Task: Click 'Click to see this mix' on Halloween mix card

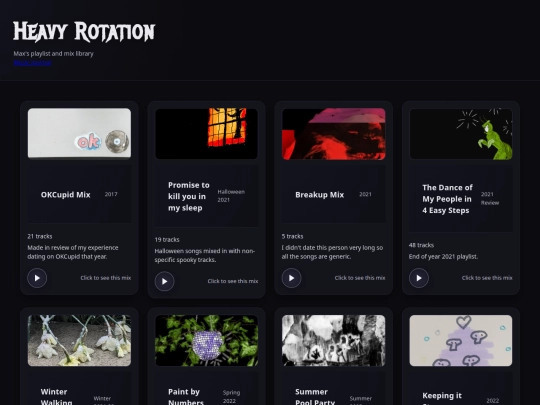Action: pyautogui.click(x=233, y=281)
